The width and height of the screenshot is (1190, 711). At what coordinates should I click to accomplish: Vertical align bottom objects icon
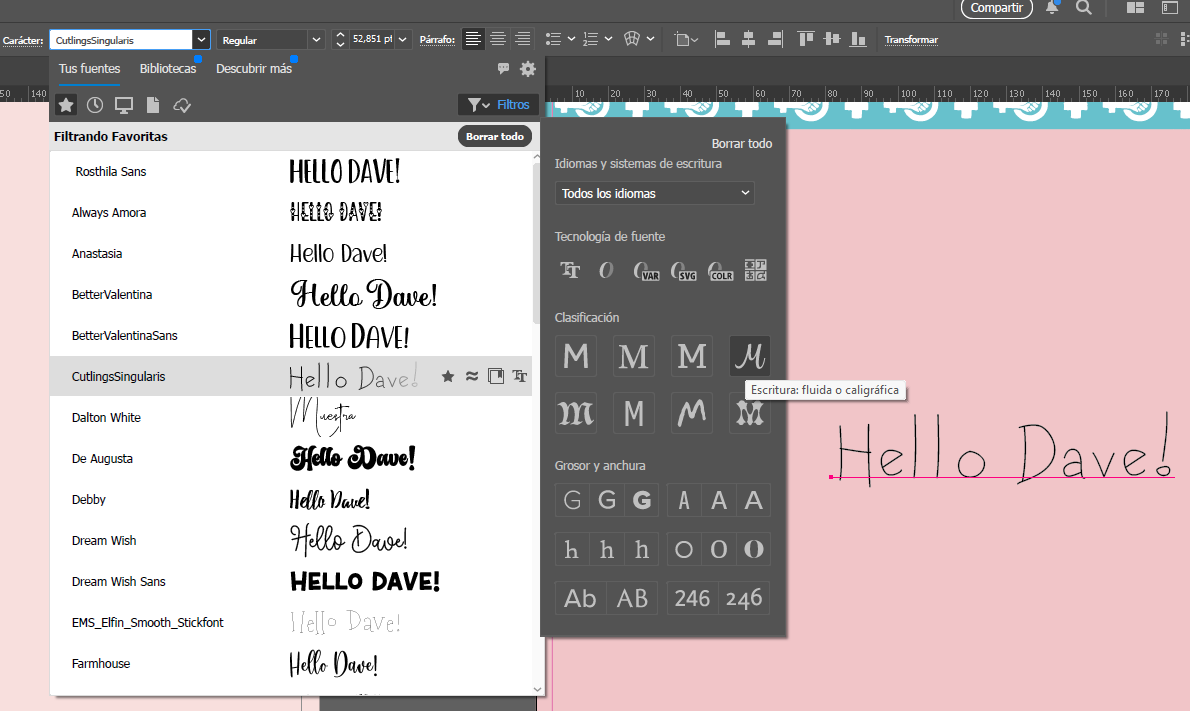tap(858, 39)
